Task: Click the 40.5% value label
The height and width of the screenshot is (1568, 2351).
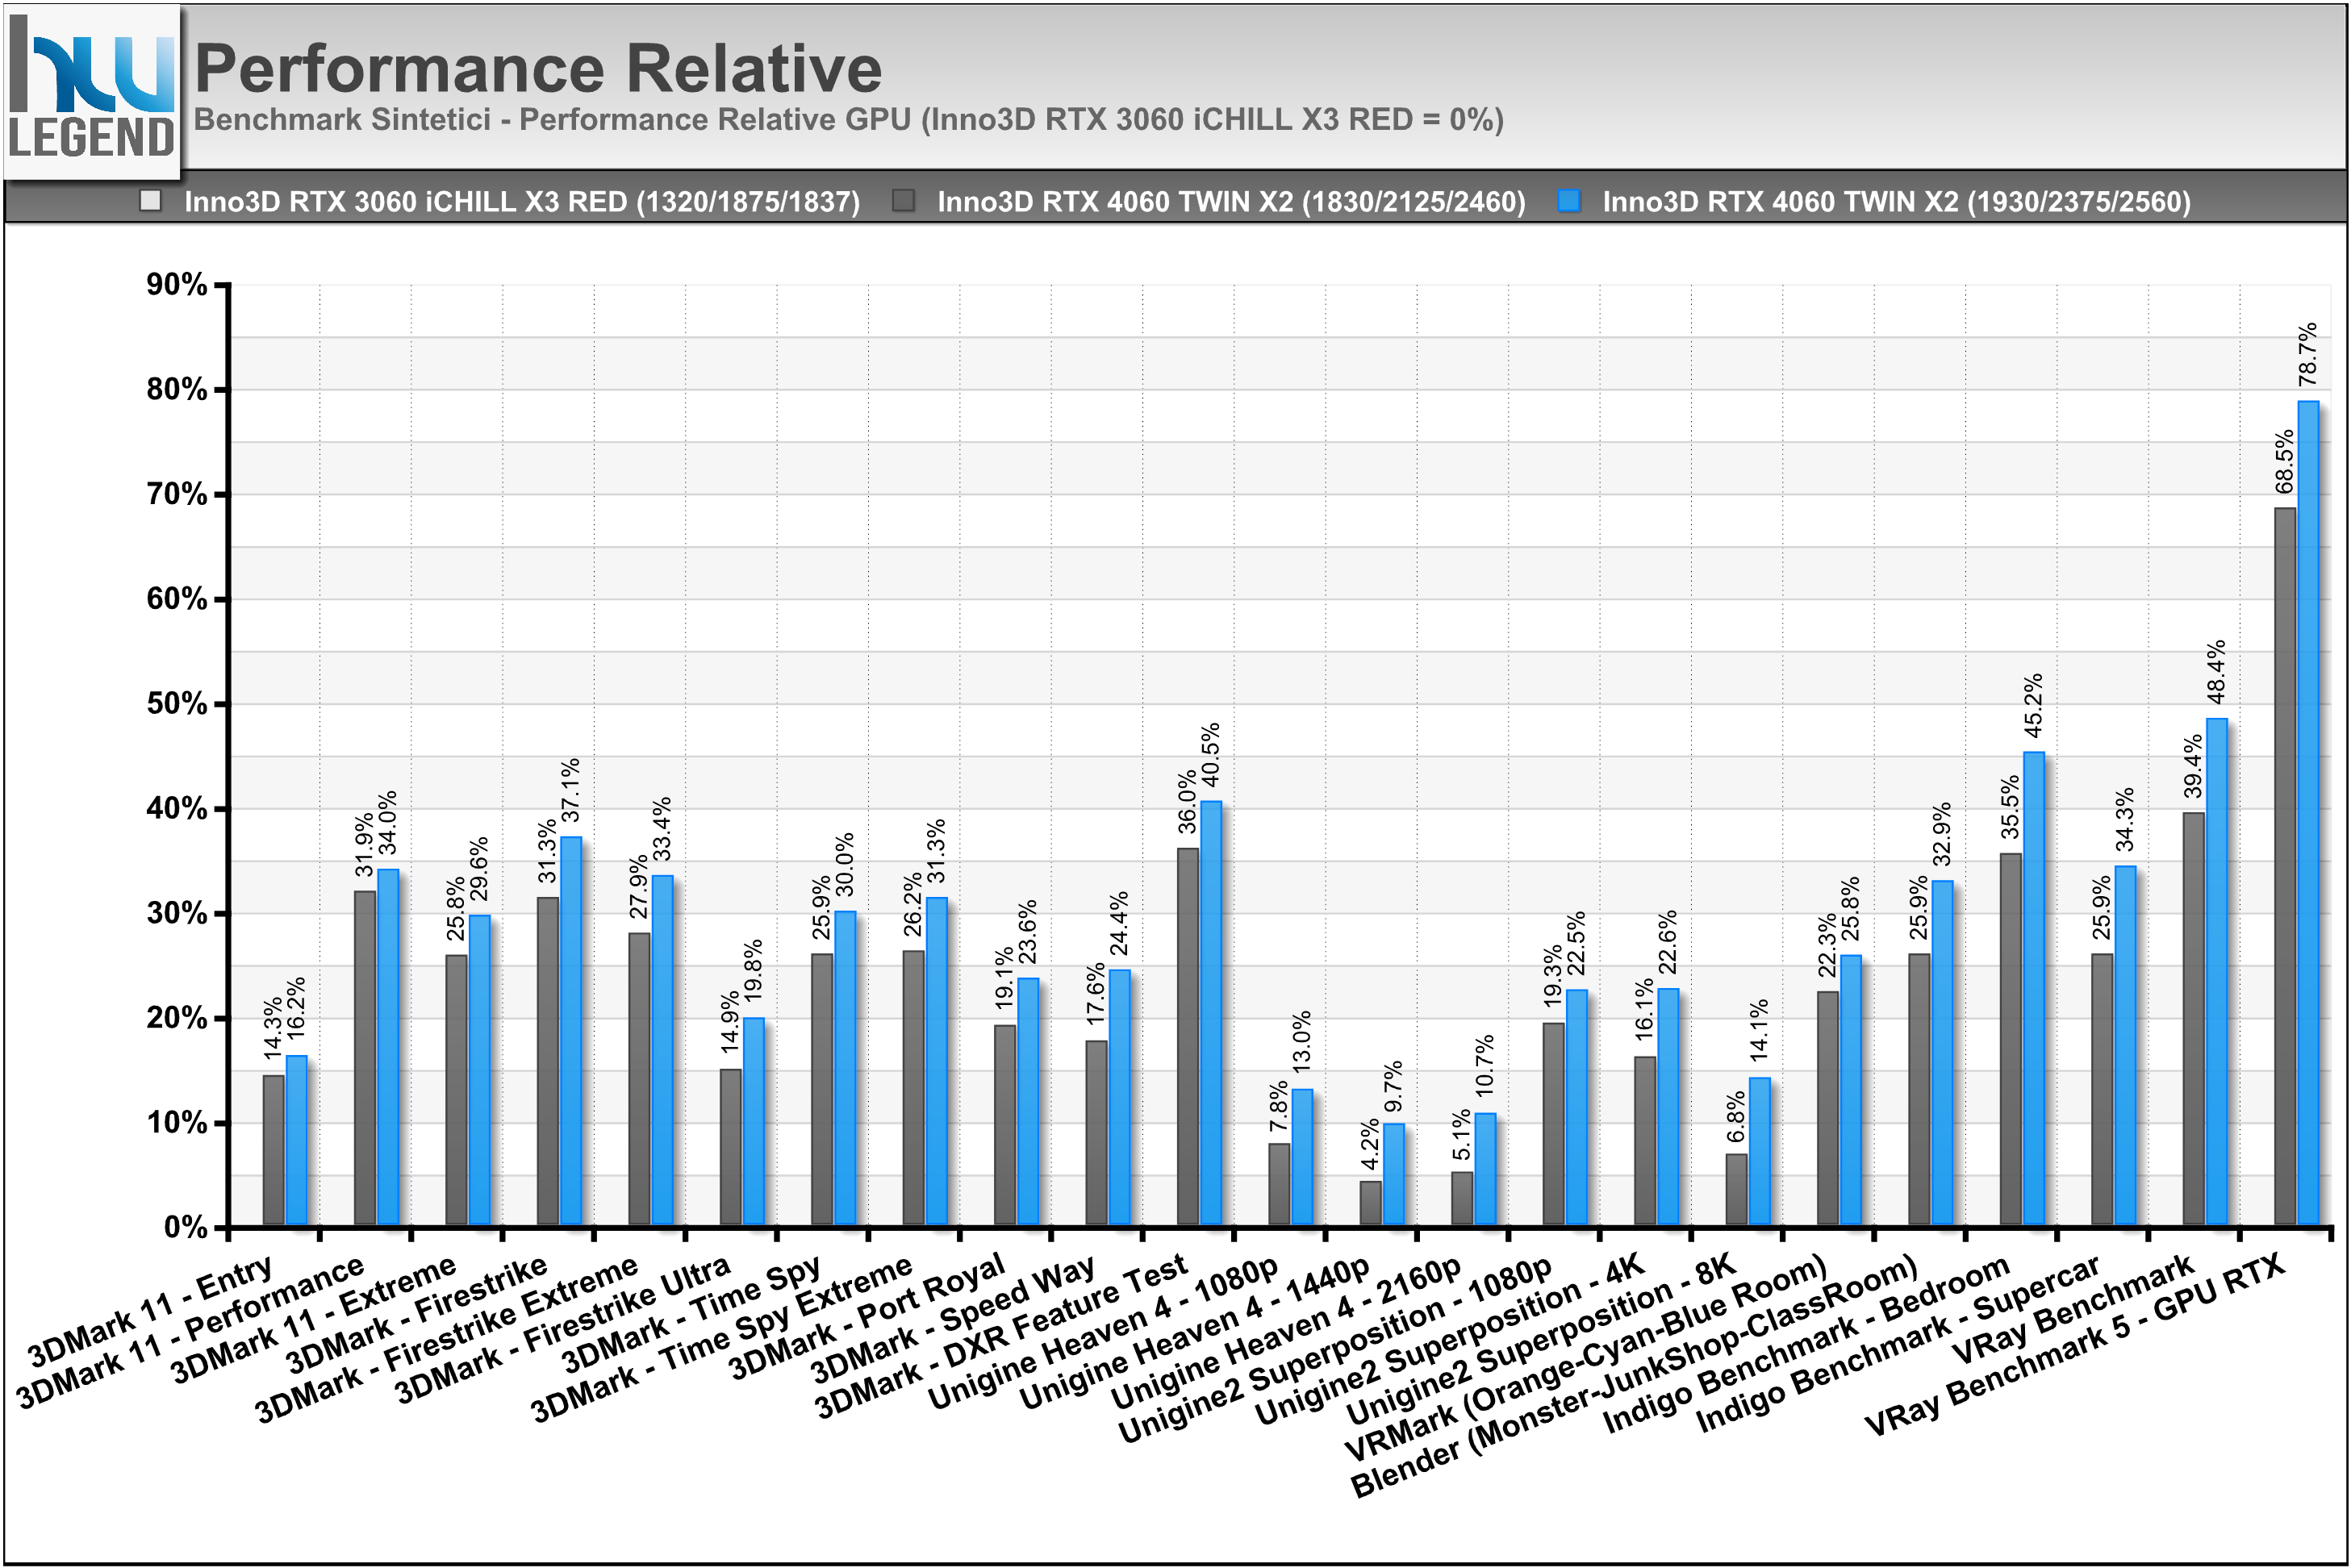Action: tap(1210, 755)
